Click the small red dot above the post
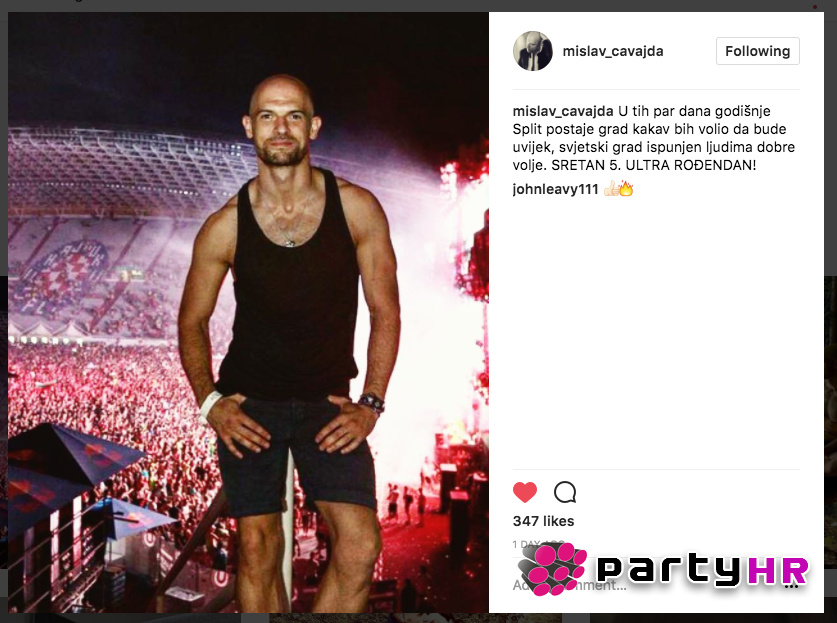The height and width of the screenshot is (623, 837). click(815, 6)
